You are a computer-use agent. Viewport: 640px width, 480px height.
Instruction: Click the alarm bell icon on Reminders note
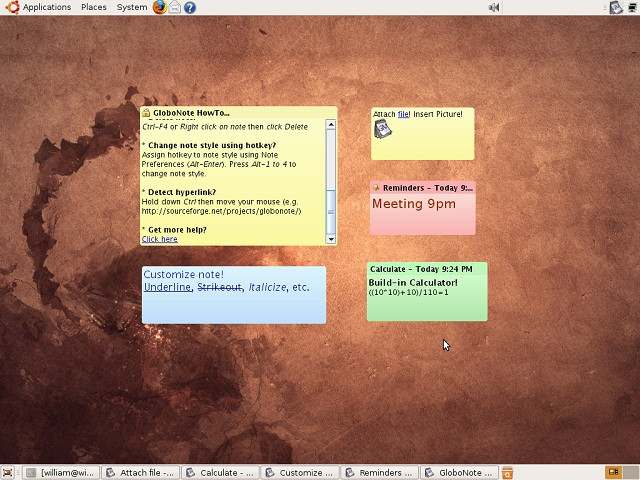point(376,188)
